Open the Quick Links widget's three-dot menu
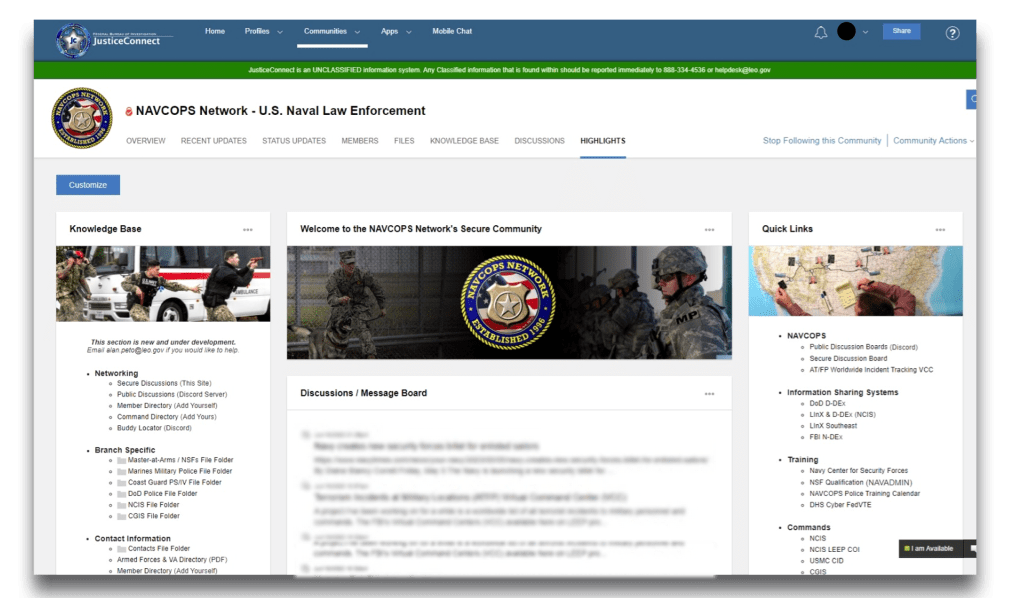 click(940, 230)
